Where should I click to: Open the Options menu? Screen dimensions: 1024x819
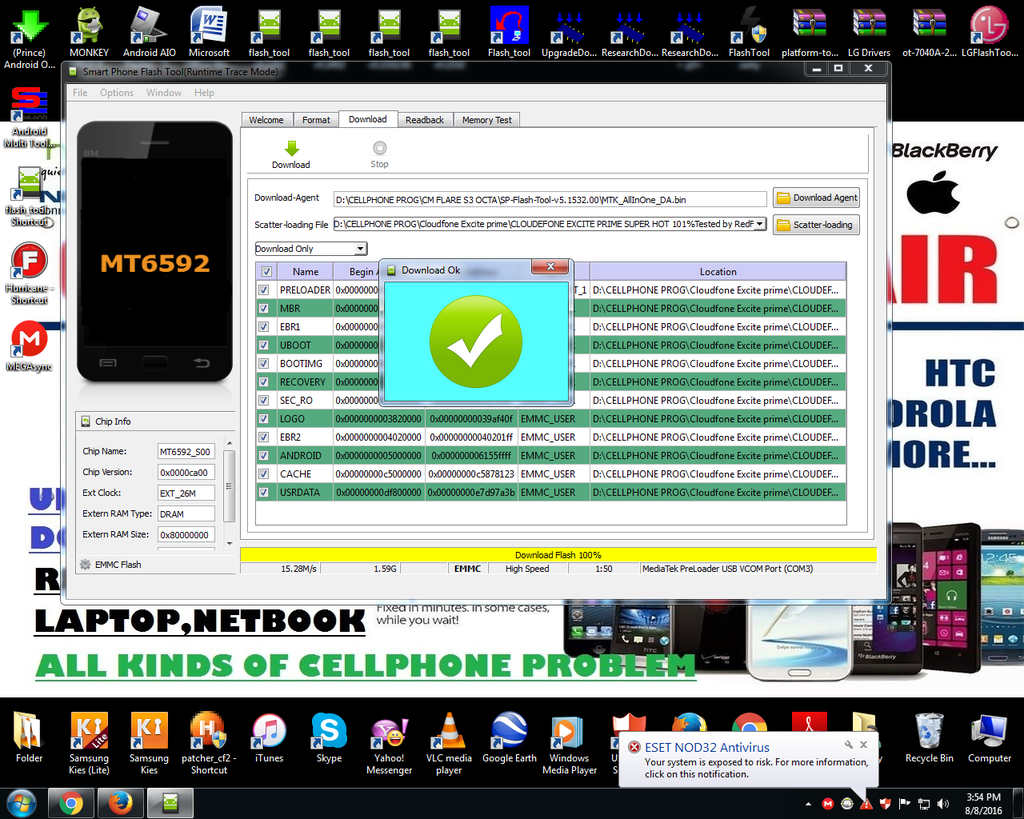tap(117, 93)
